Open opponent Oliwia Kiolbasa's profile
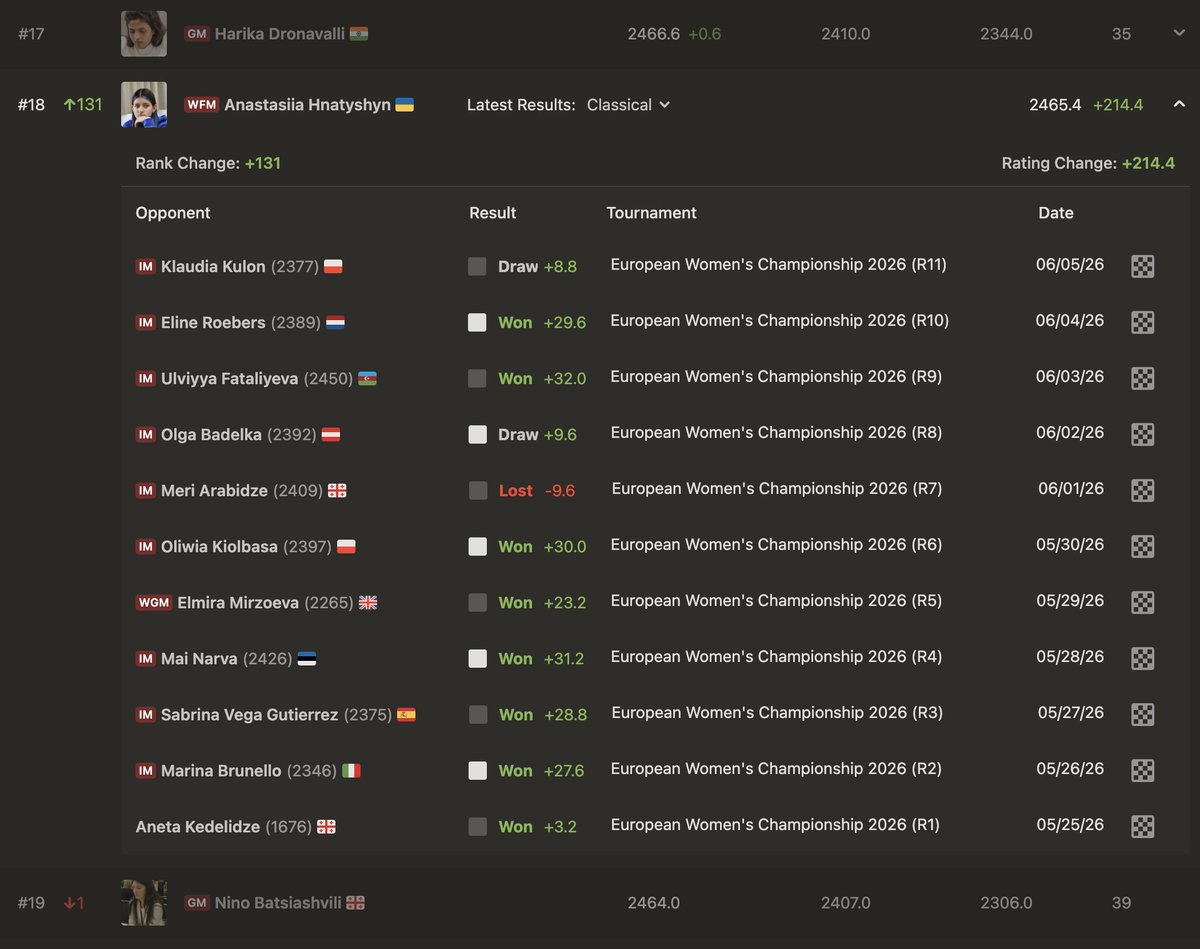 pos(220,547)
